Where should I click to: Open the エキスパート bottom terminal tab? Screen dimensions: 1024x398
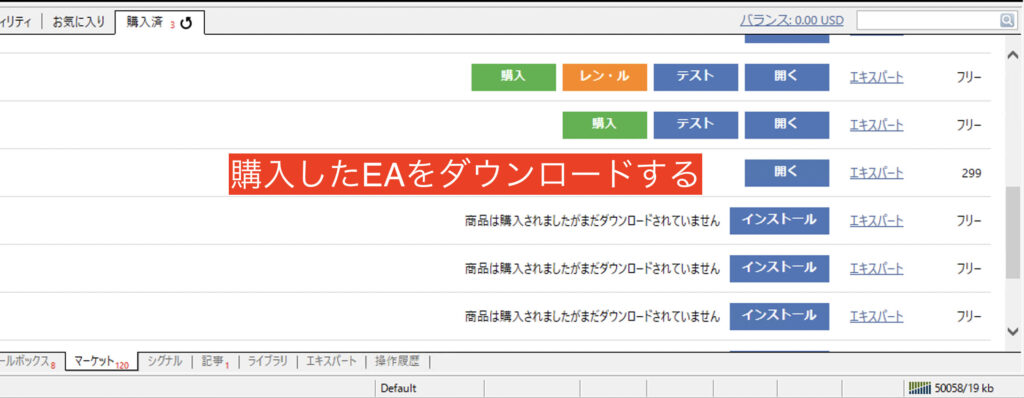click(331, 361)
